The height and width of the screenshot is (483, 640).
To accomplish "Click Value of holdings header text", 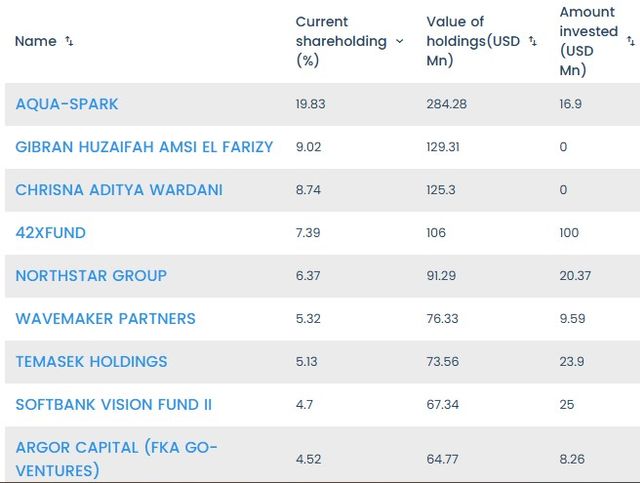I will (x=470, y=41).
